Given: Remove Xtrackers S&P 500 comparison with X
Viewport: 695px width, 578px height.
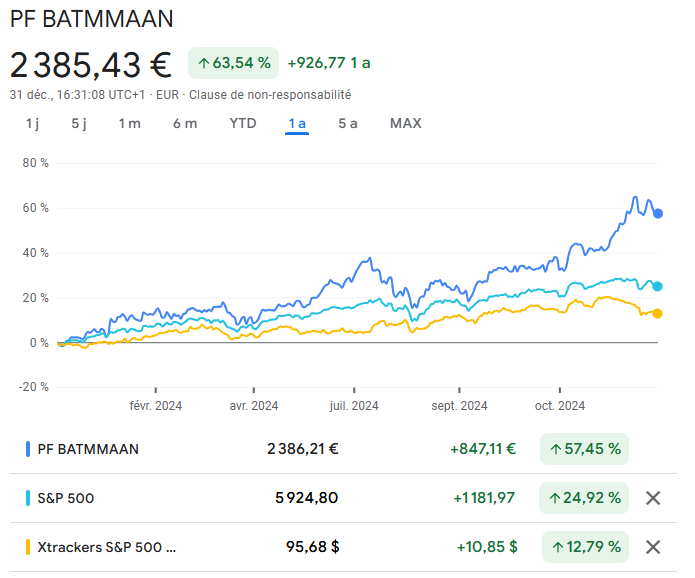Looking at the screenshot, I should click(653, 547).
